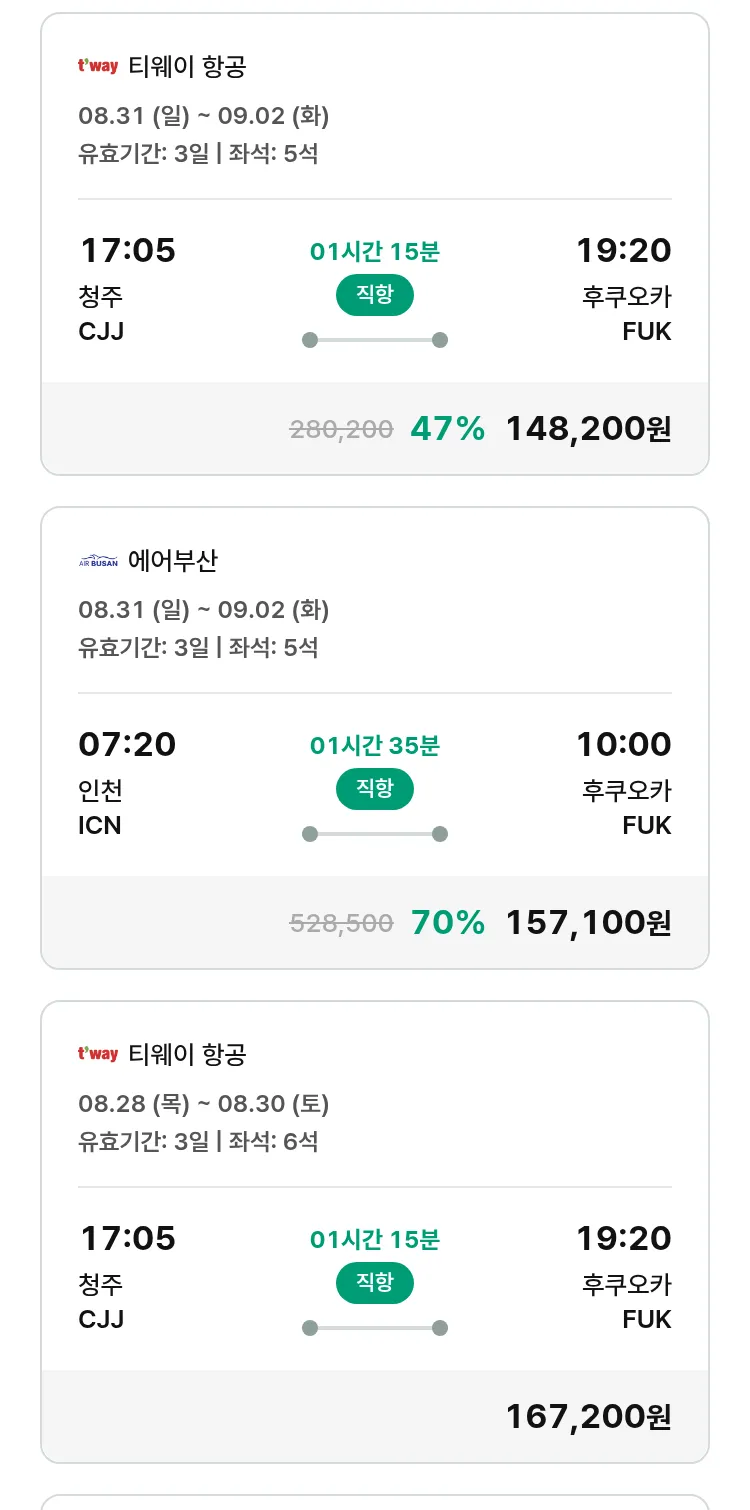Click the 직항 badge on first flight
This screenshot has width=750, height=1510.
pos(374,295)
